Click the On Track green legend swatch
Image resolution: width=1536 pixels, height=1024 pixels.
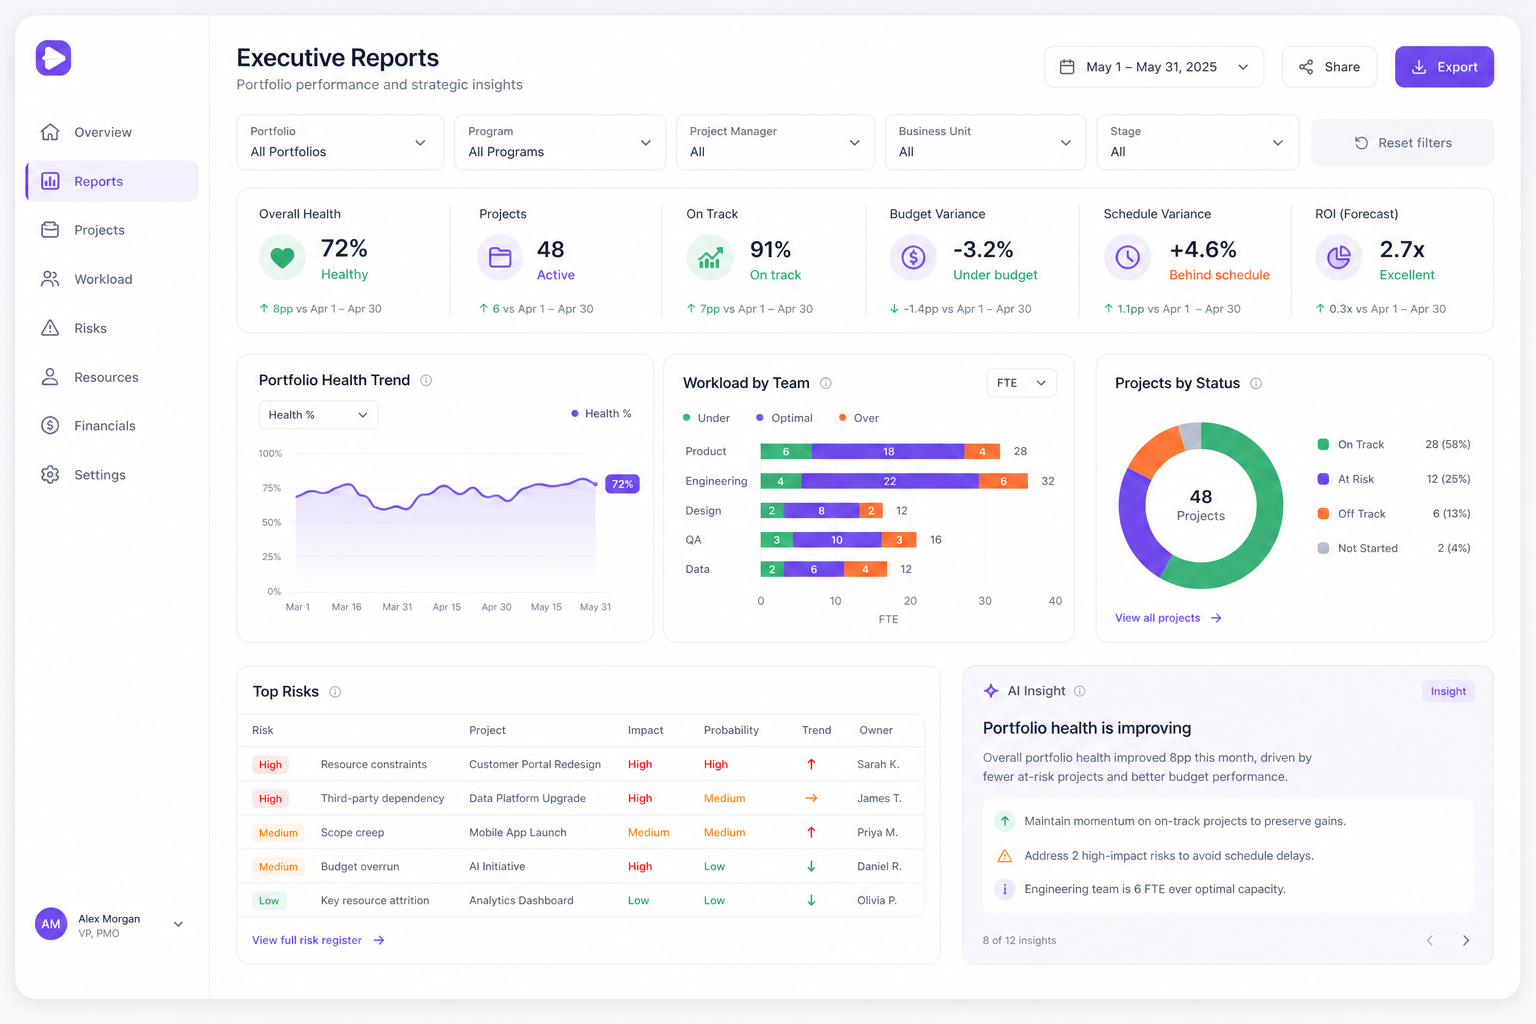1323,444
